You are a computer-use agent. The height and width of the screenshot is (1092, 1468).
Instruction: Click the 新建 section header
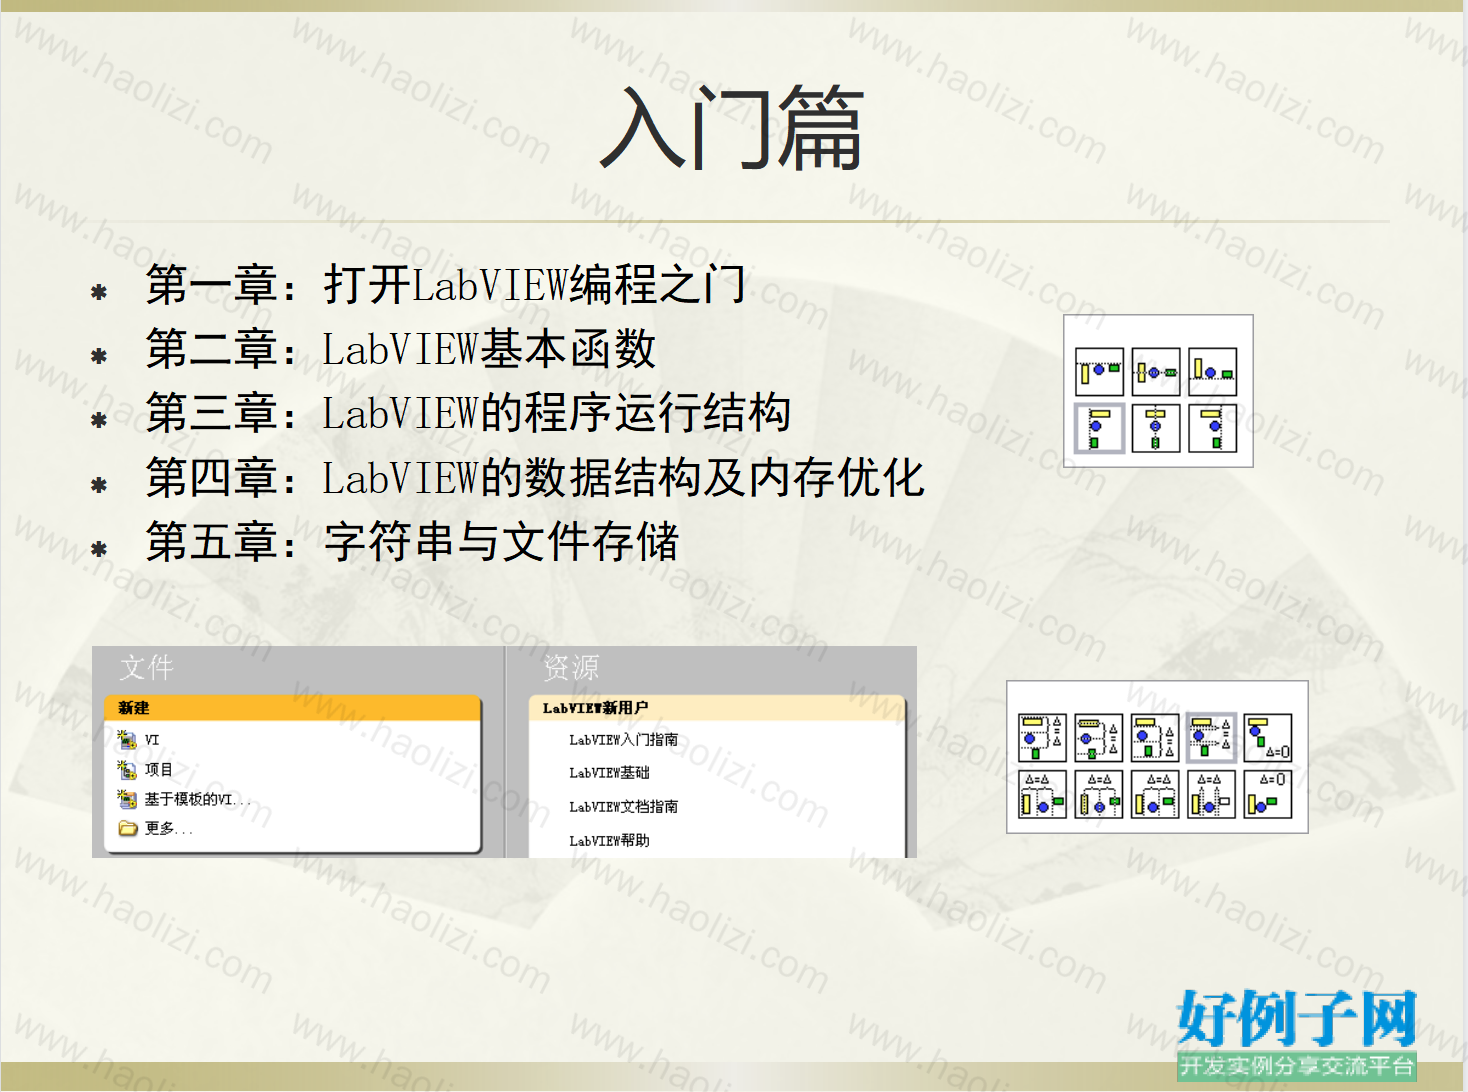pyautogui.click(x=292, y=708)
